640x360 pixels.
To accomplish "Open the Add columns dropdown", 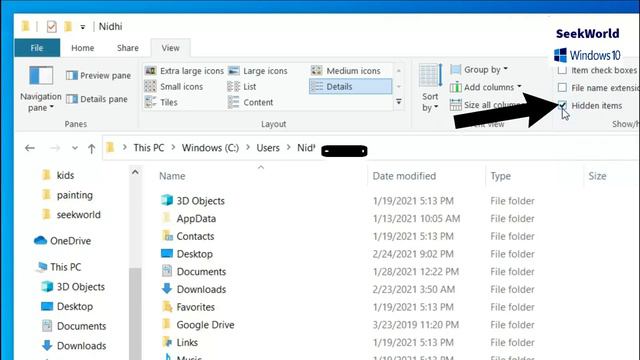I will click(486, 87).
